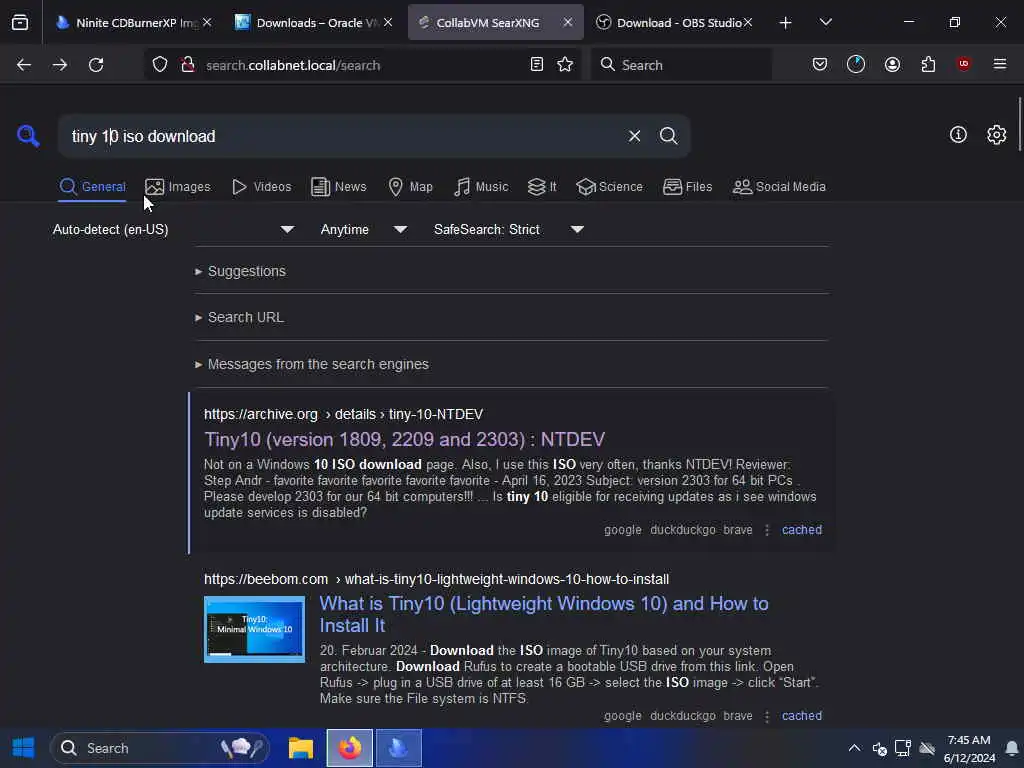Bookmark this page with star icon
The image size is (1024, 768).
pyautogui.click(x=565, y=65)
